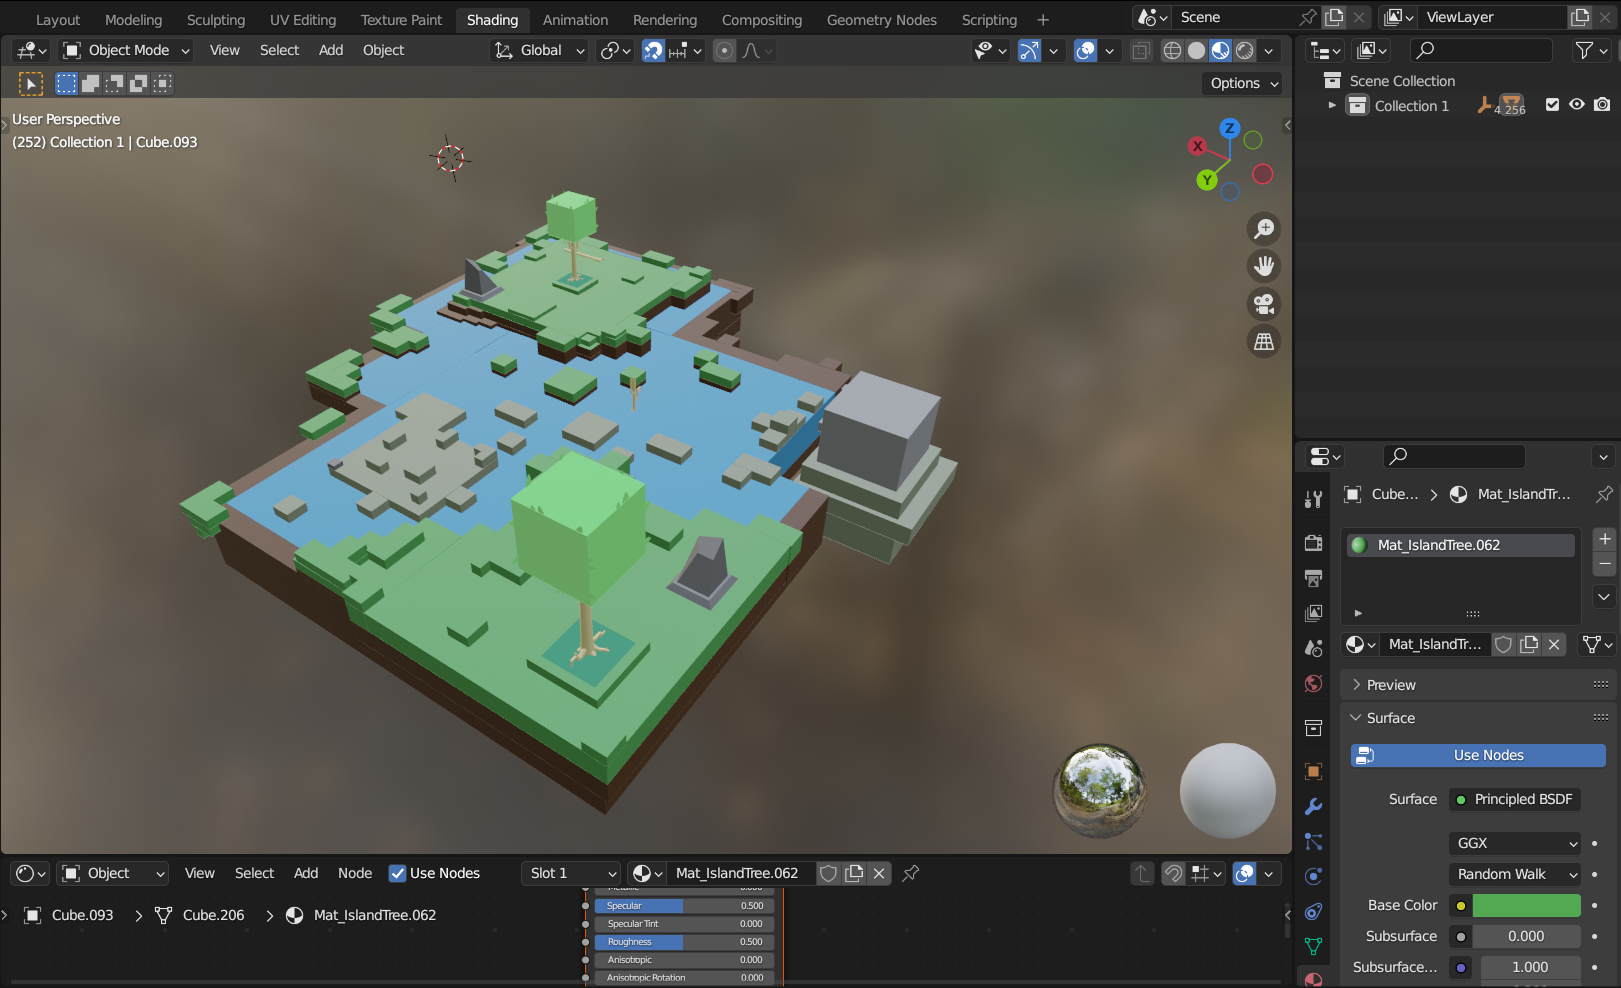The image size is (1621, 988).
Task: Adjust the Roughness slider in node
Action: [684, 942]
